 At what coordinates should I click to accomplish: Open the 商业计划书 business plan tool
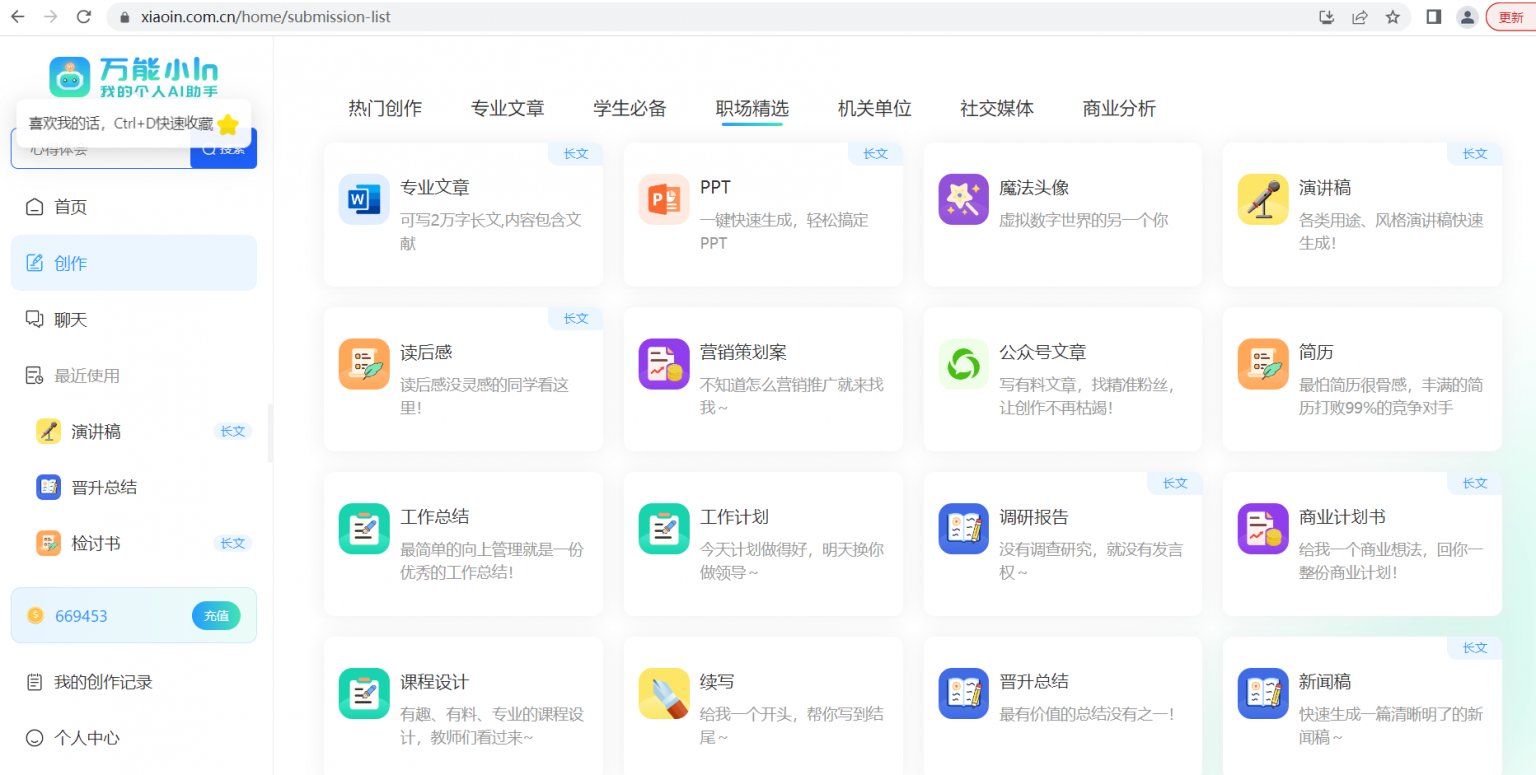(x=1362, y=544)
